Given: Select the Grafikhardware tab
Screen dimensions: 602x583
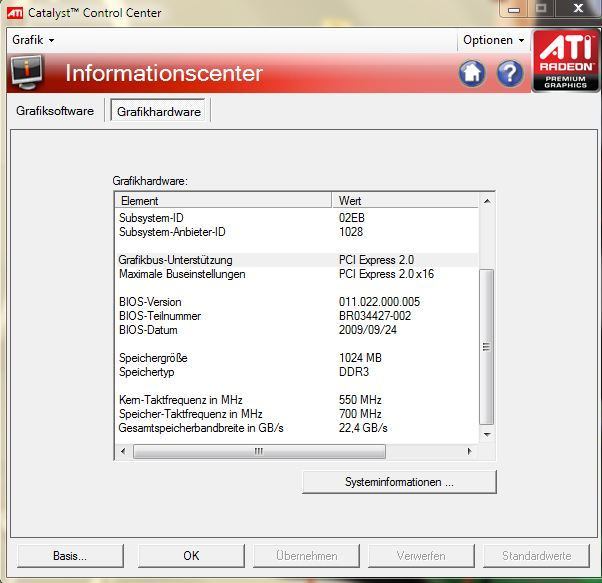Looking at the screenshot, I should pos(159,112).
